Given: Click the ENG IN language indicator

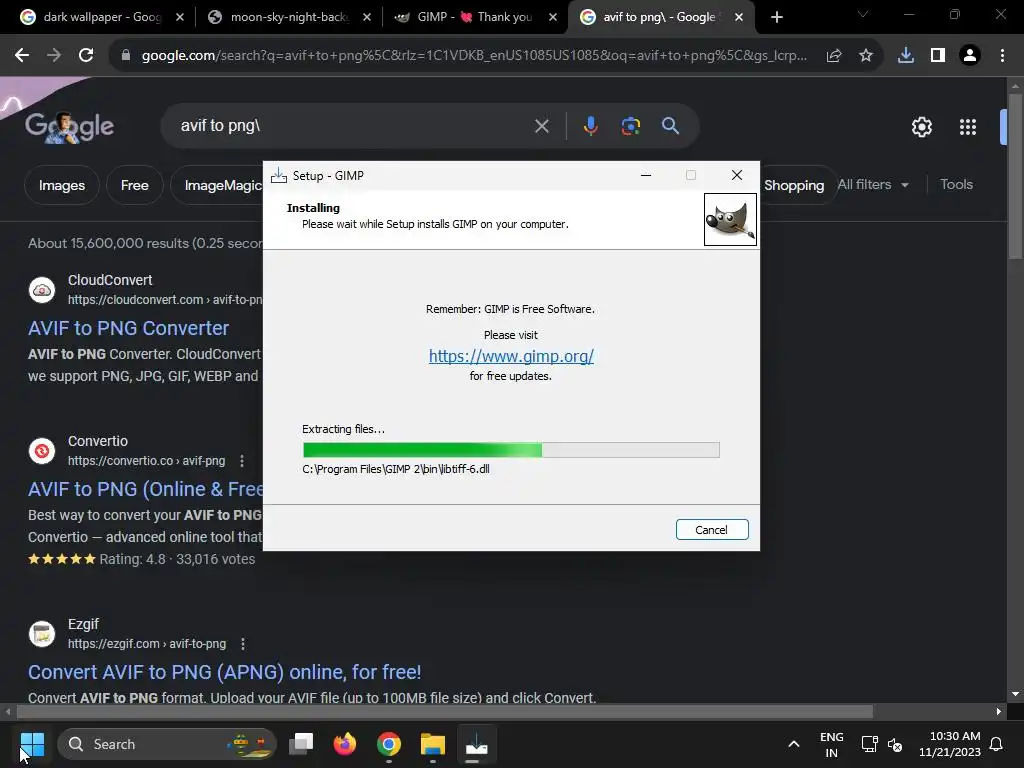Looking at the screenshot, I should click(x=831, y=744).
